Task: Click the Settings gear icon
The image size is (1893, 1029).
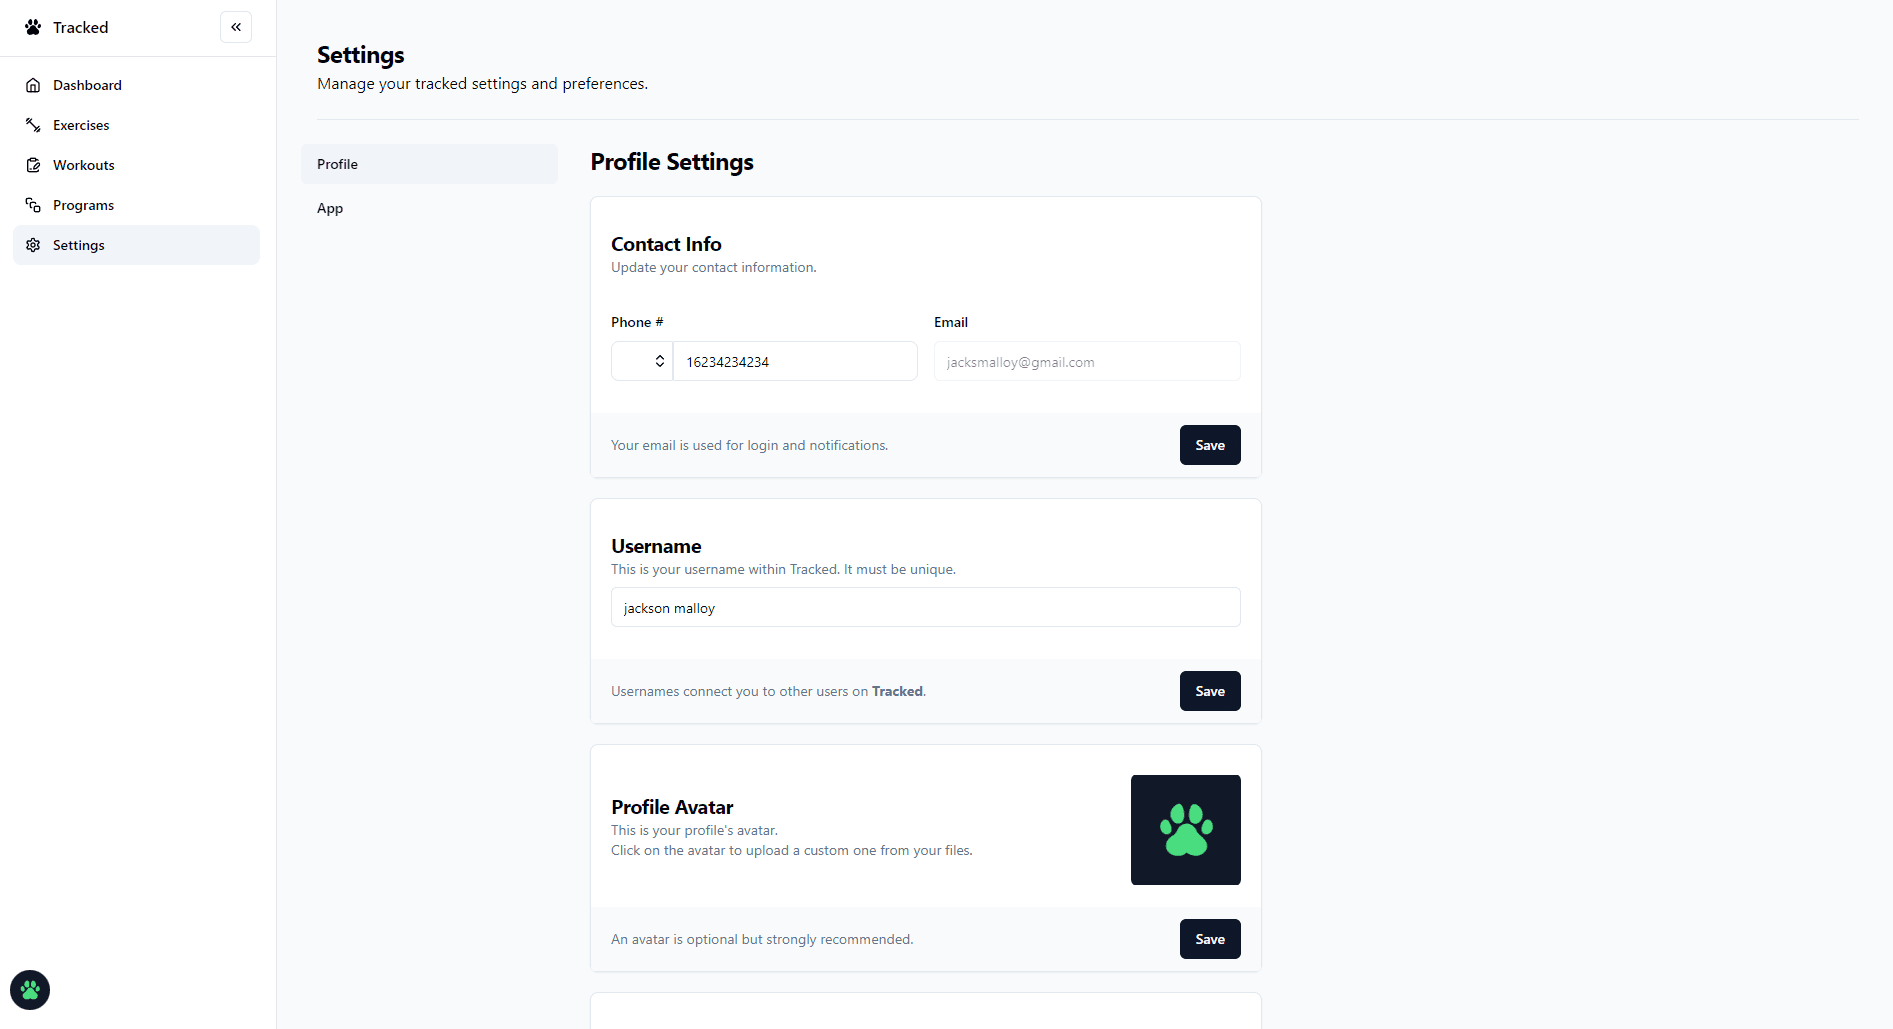Action: (33, 245)
